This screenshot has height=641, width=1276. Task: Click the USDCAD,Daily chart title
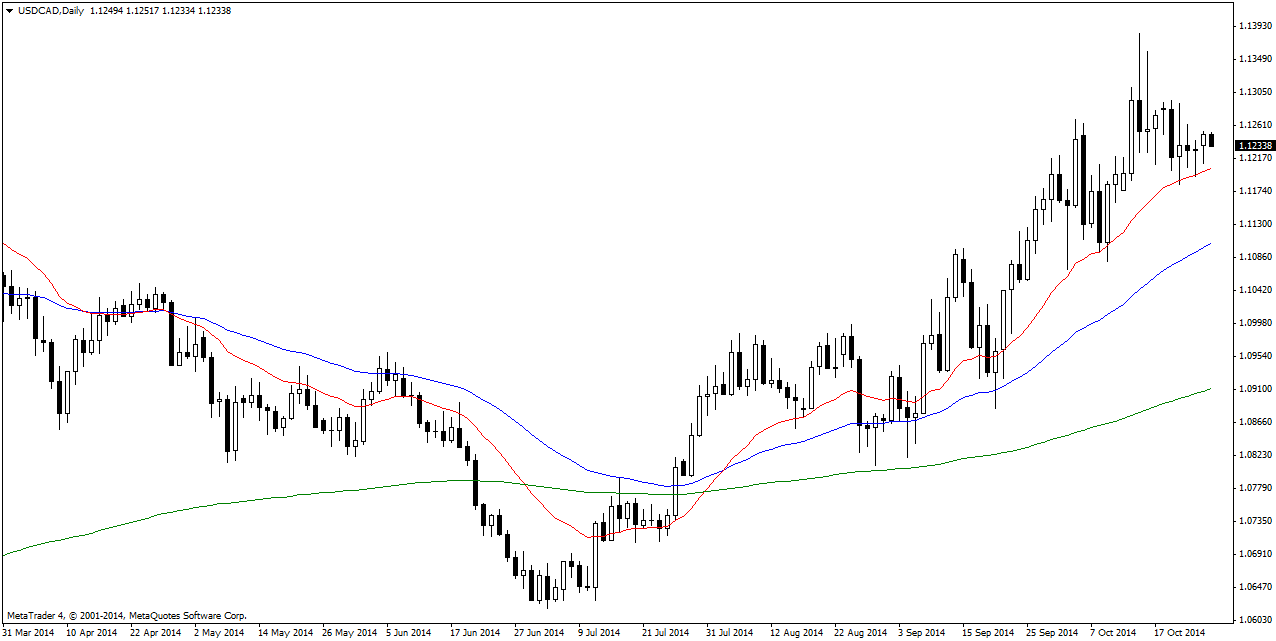tap(51, 11)
